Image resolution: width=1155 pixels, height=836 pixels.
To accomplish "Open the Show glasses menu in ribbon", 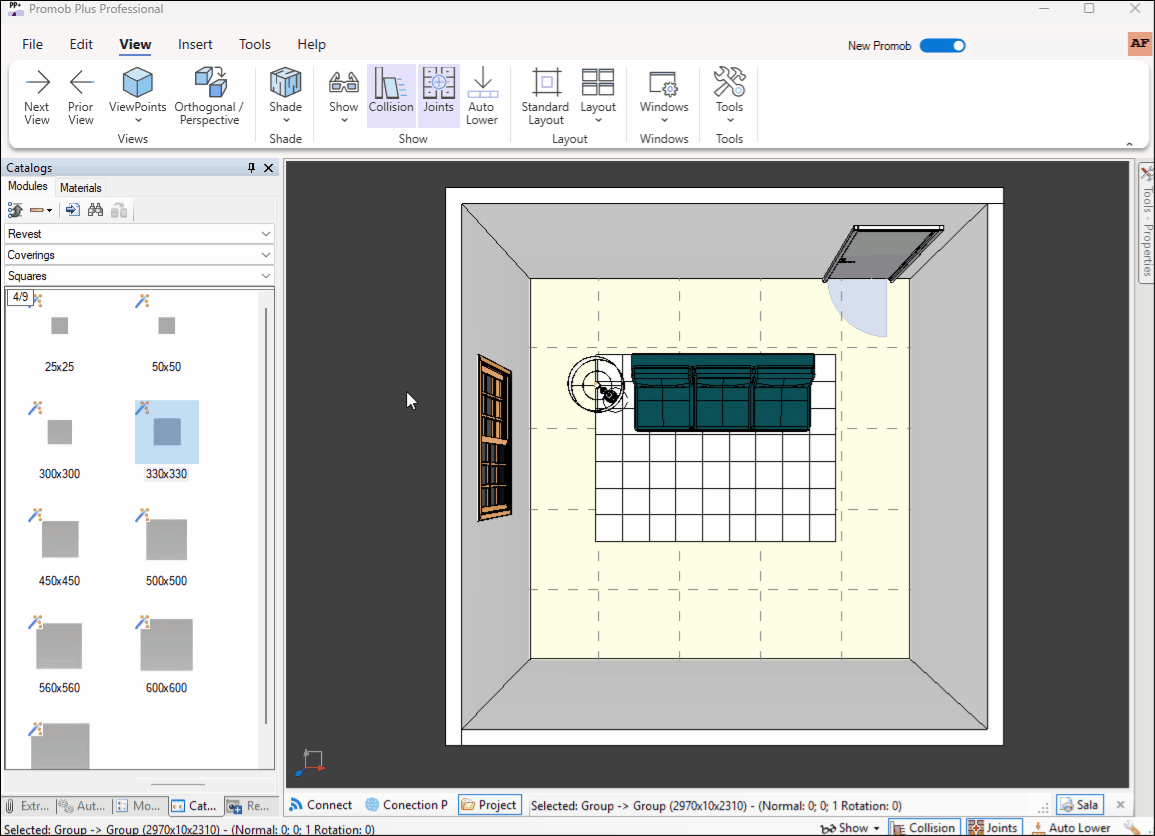I will [x=343, y=96].
